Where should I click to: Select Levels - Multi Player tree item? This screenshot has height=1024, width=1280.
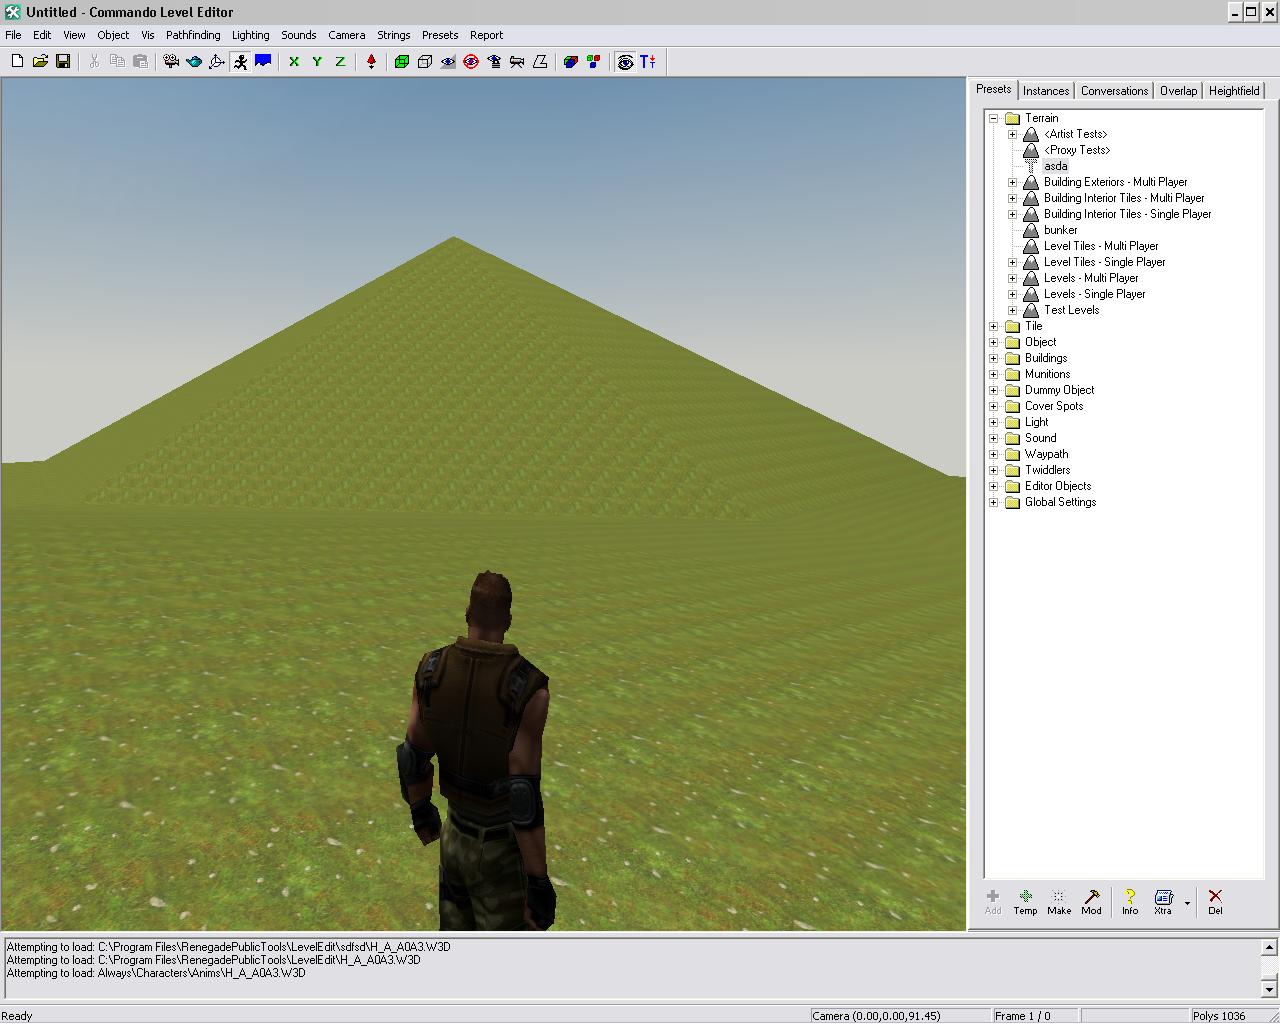point(1091,278)
